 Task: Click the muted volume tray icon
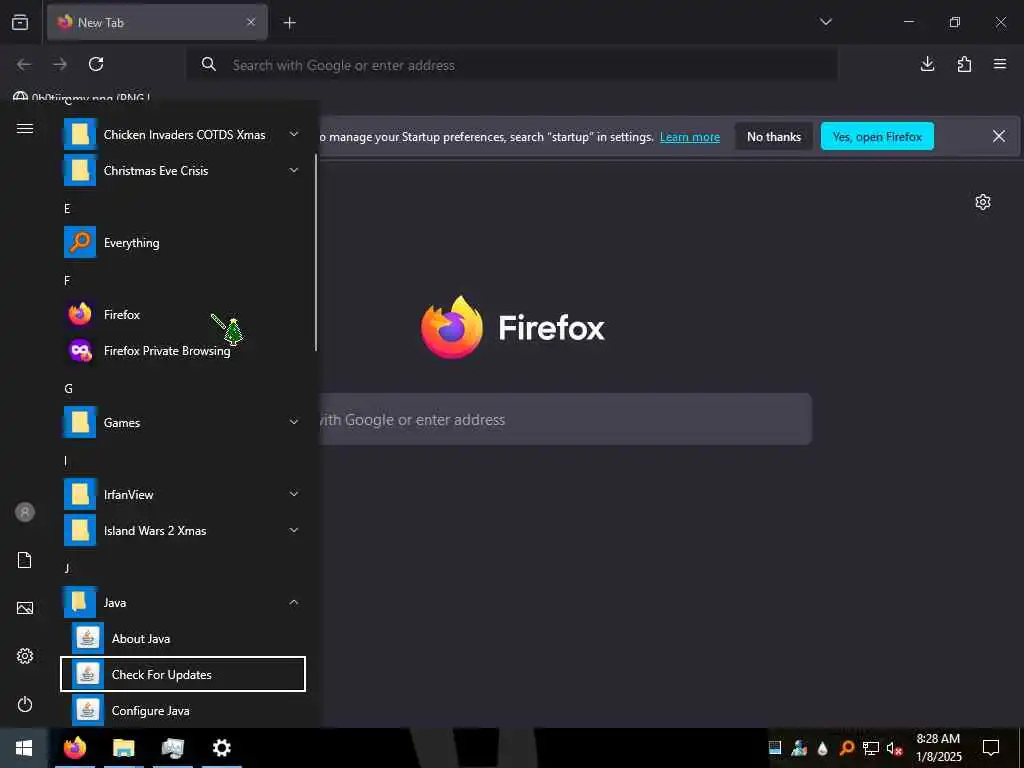tap(895, 748)
